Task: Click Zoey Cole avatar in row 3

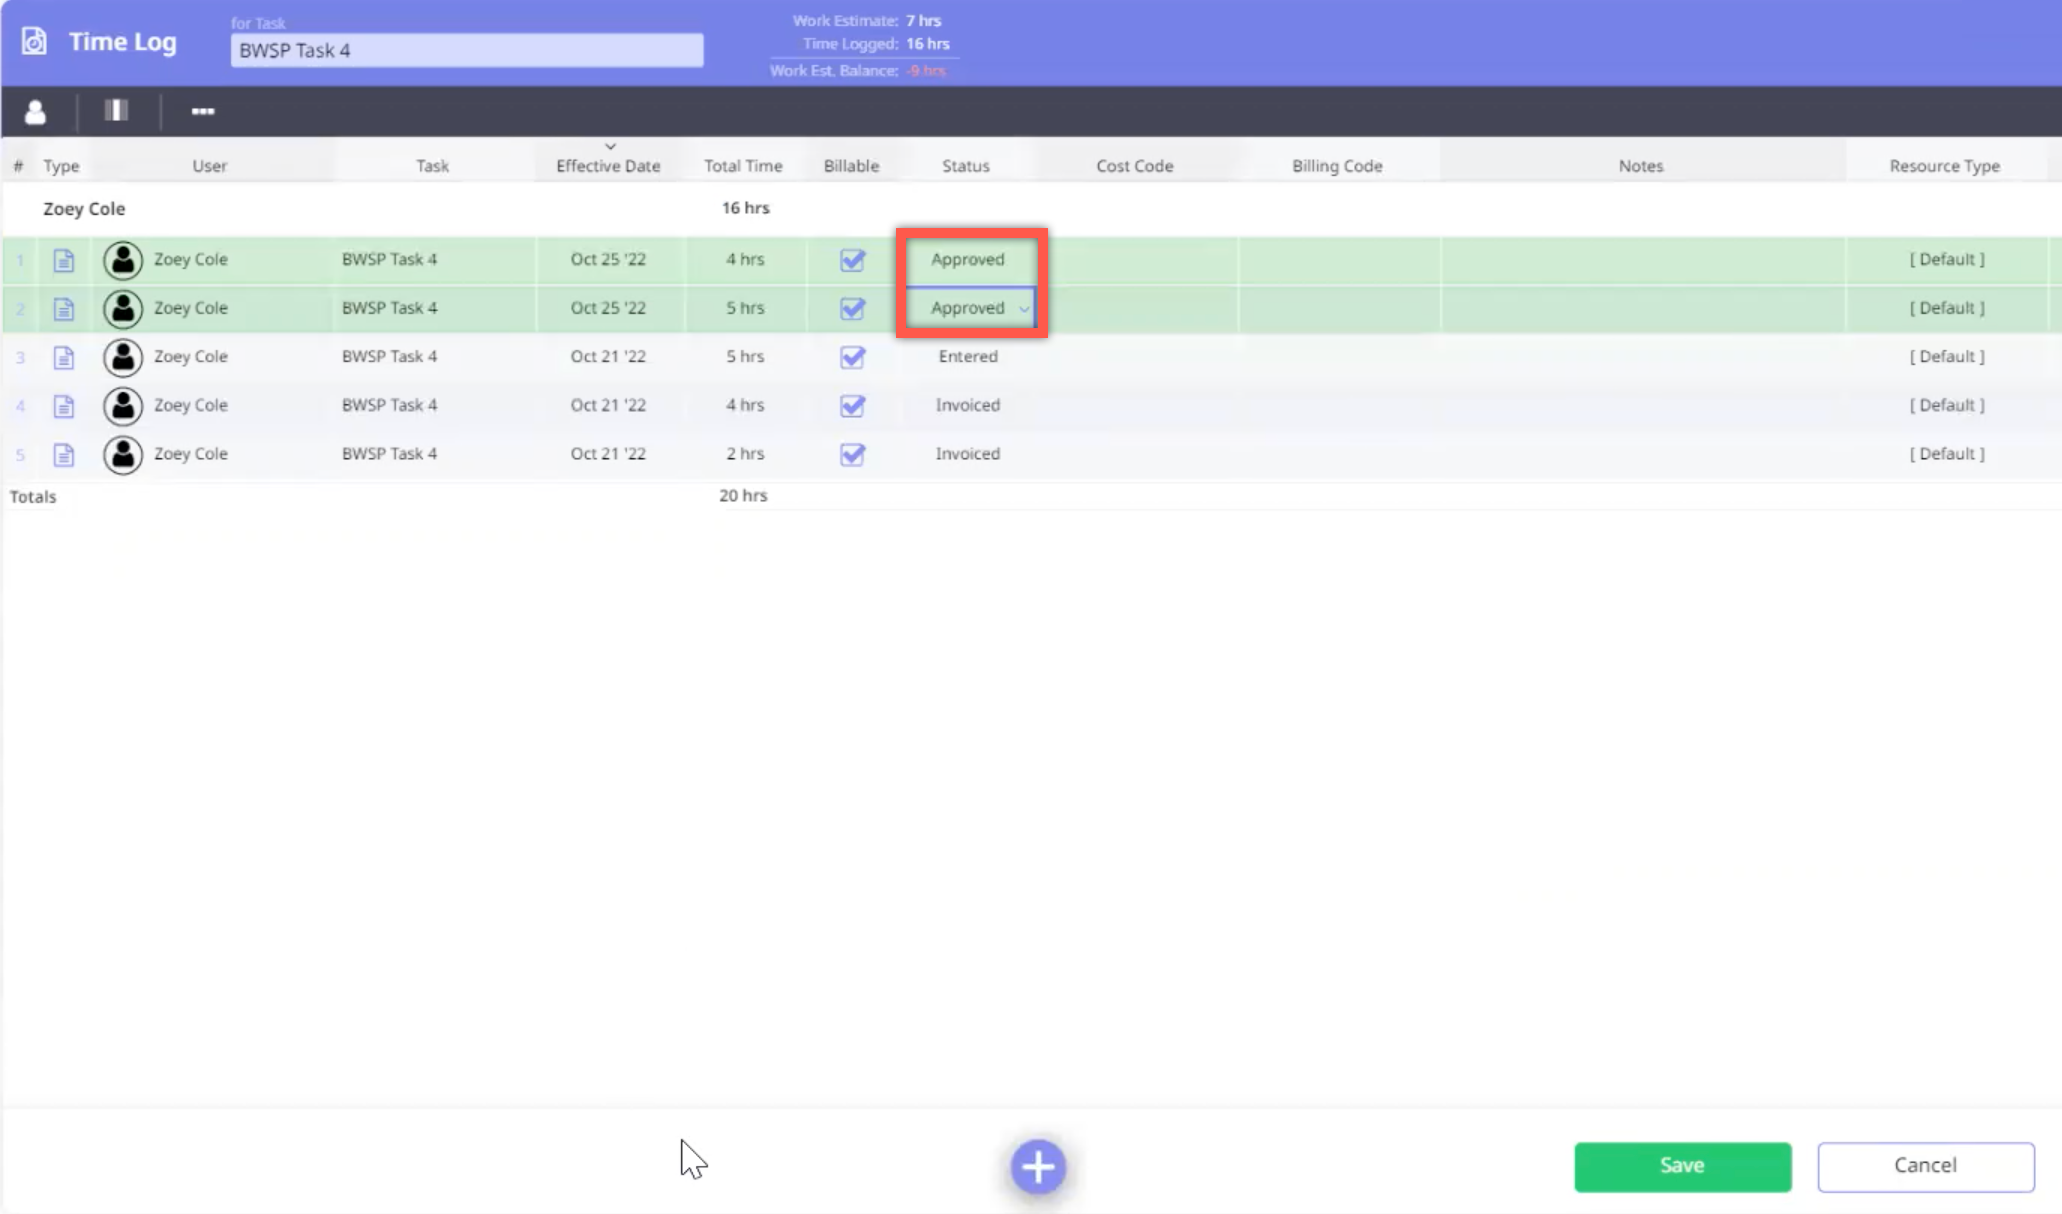Action: coord(123,357)
